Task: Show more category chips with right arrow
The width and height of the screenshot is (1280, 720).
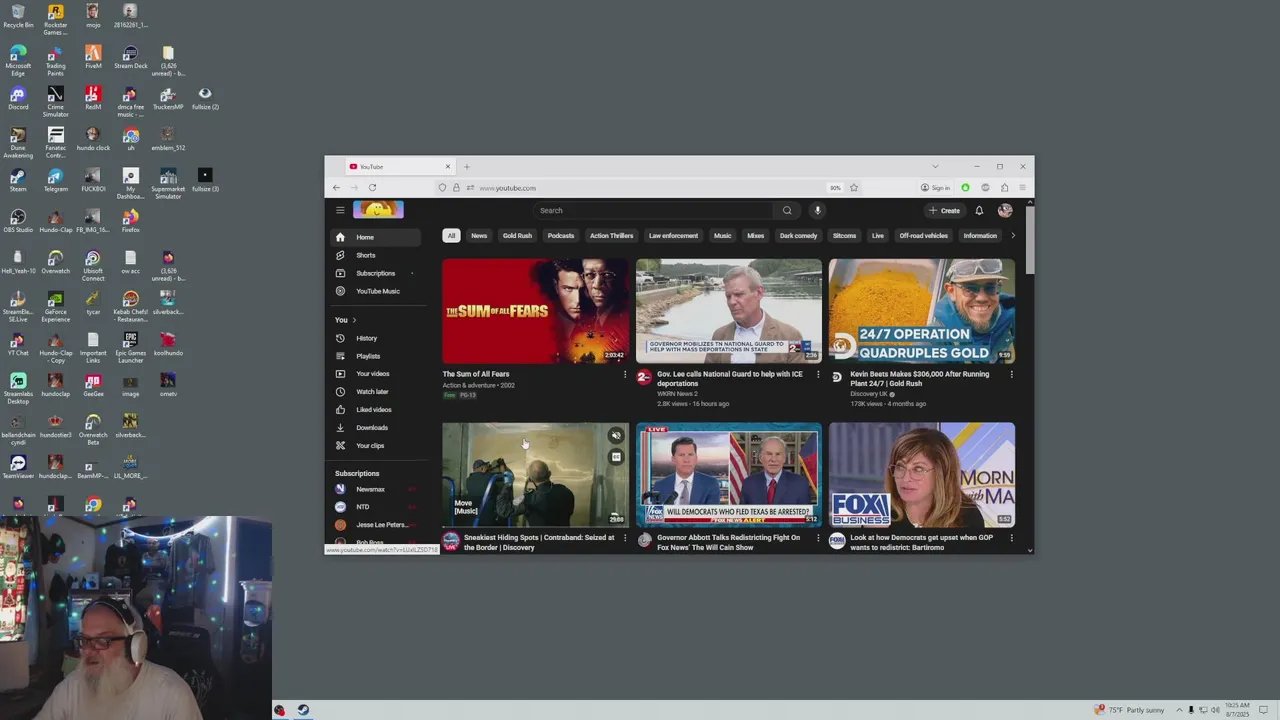Action: click(x=1012, y=236)
